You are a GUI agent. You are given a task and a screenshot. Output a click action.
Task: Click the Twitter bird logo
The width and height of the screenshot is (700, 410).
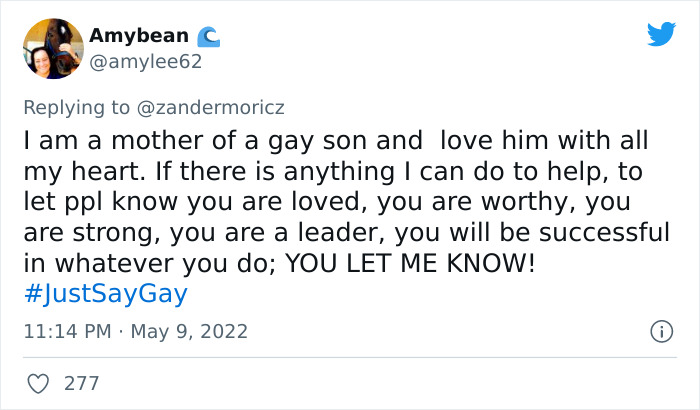[x=661, y=34]
